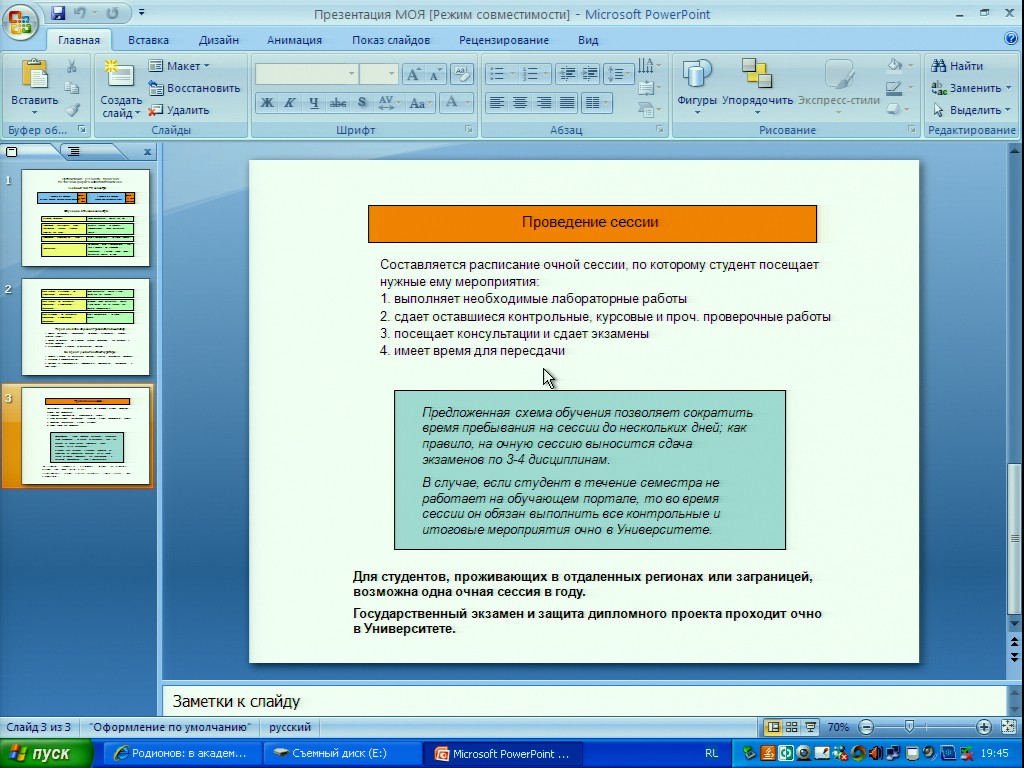Open the Упорядочить arrange options
This screenshot has width=1024, height=768.
[x=758, y=87]
